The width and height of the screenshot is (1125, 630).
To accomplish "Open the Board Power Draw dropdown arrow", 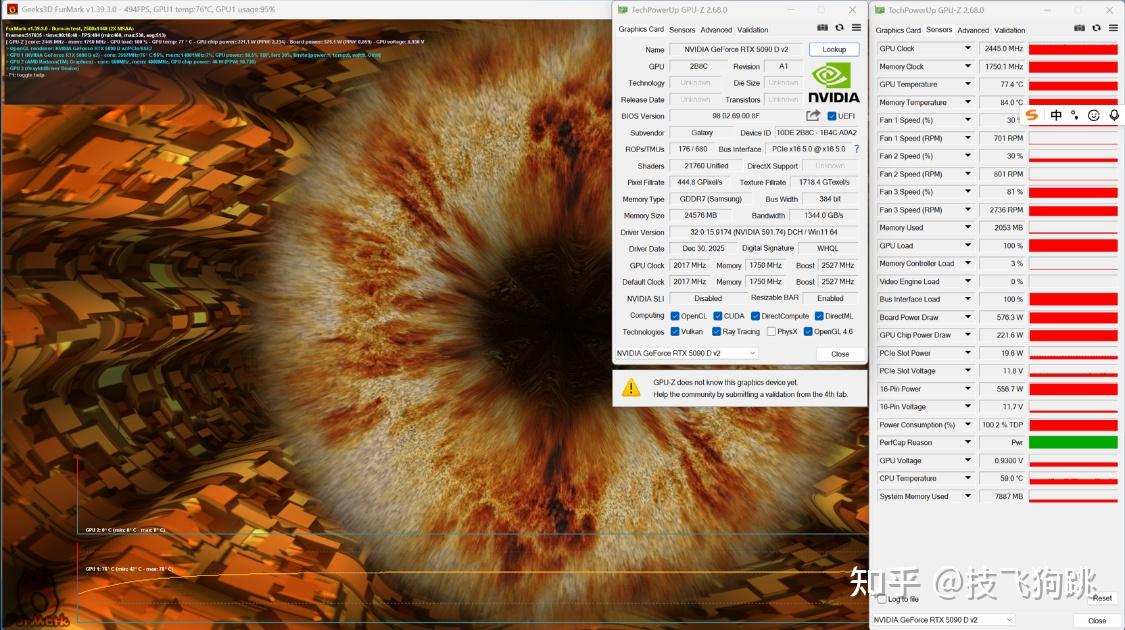I will 968,317.
